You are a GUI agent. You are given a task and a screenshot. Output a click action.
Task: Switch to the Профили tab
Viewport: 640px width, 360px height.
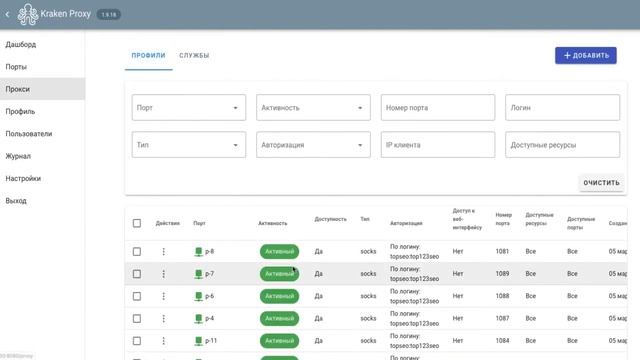pyautogui.click(x=149, y=56)
